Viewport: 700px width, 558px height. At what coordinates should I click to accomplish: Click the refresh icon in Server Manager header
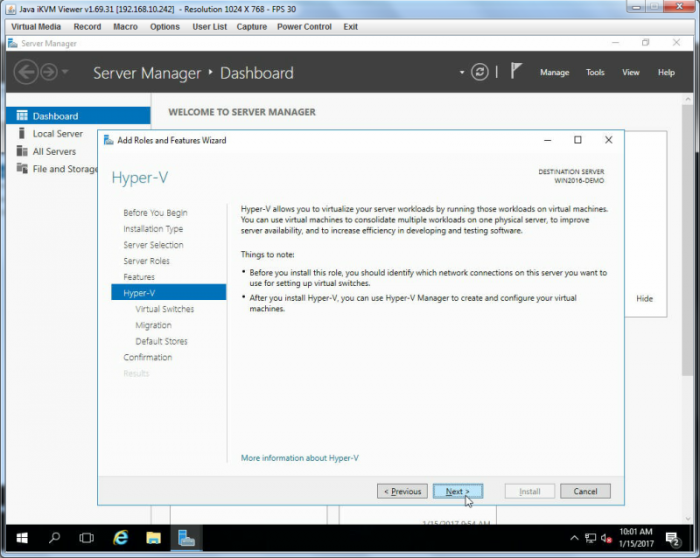click(480, 72)
